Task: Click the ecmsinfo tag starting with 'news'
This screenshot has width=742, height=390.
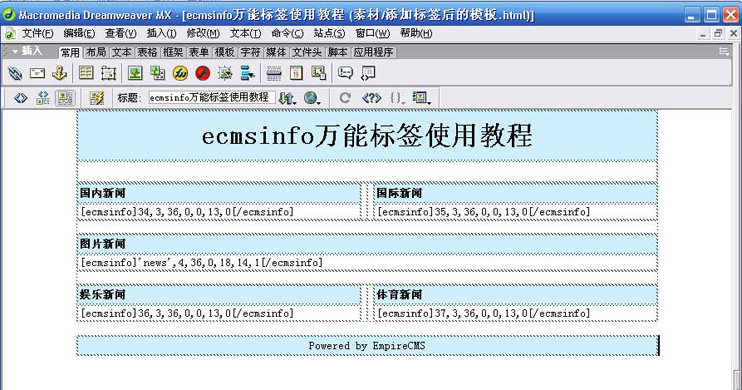Action: (x=202, y=263)
